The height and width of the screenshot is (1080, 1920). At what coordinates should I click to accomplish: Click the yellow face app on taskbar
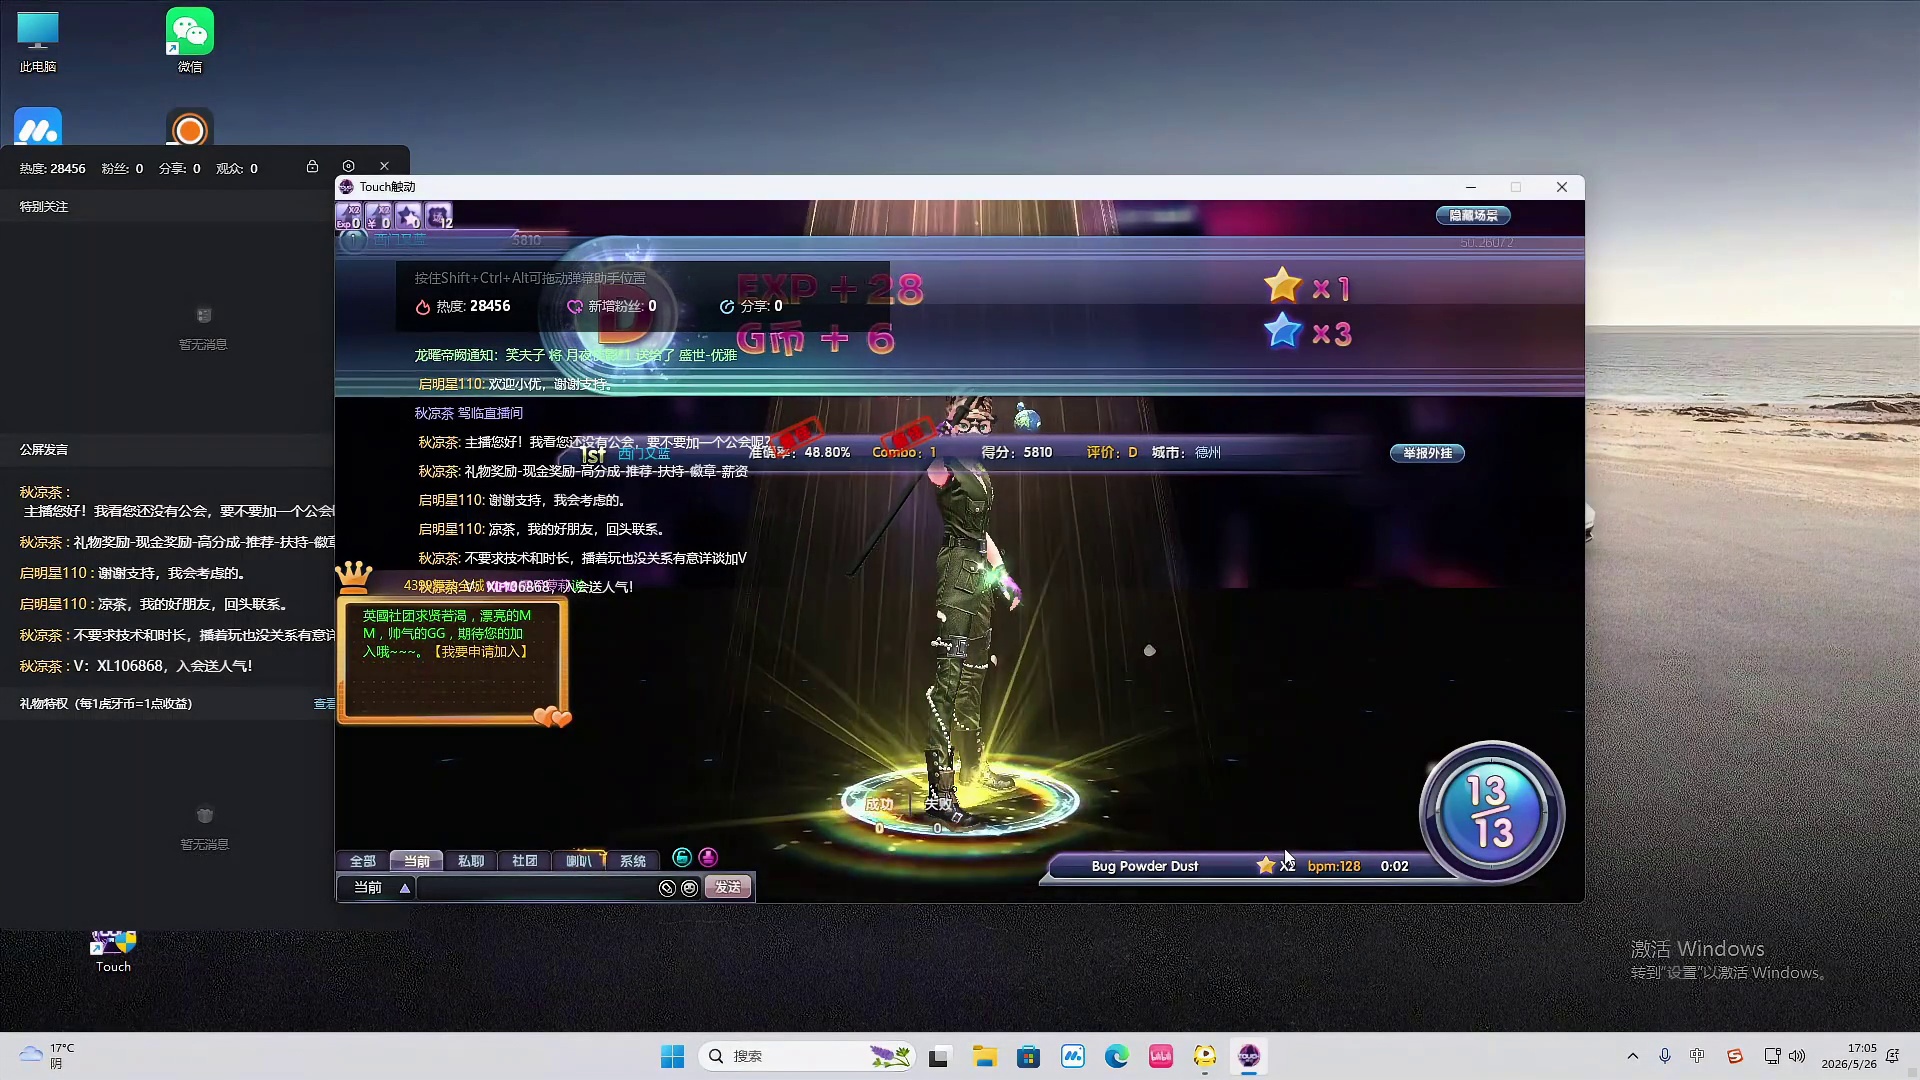click(1205, 1056)
